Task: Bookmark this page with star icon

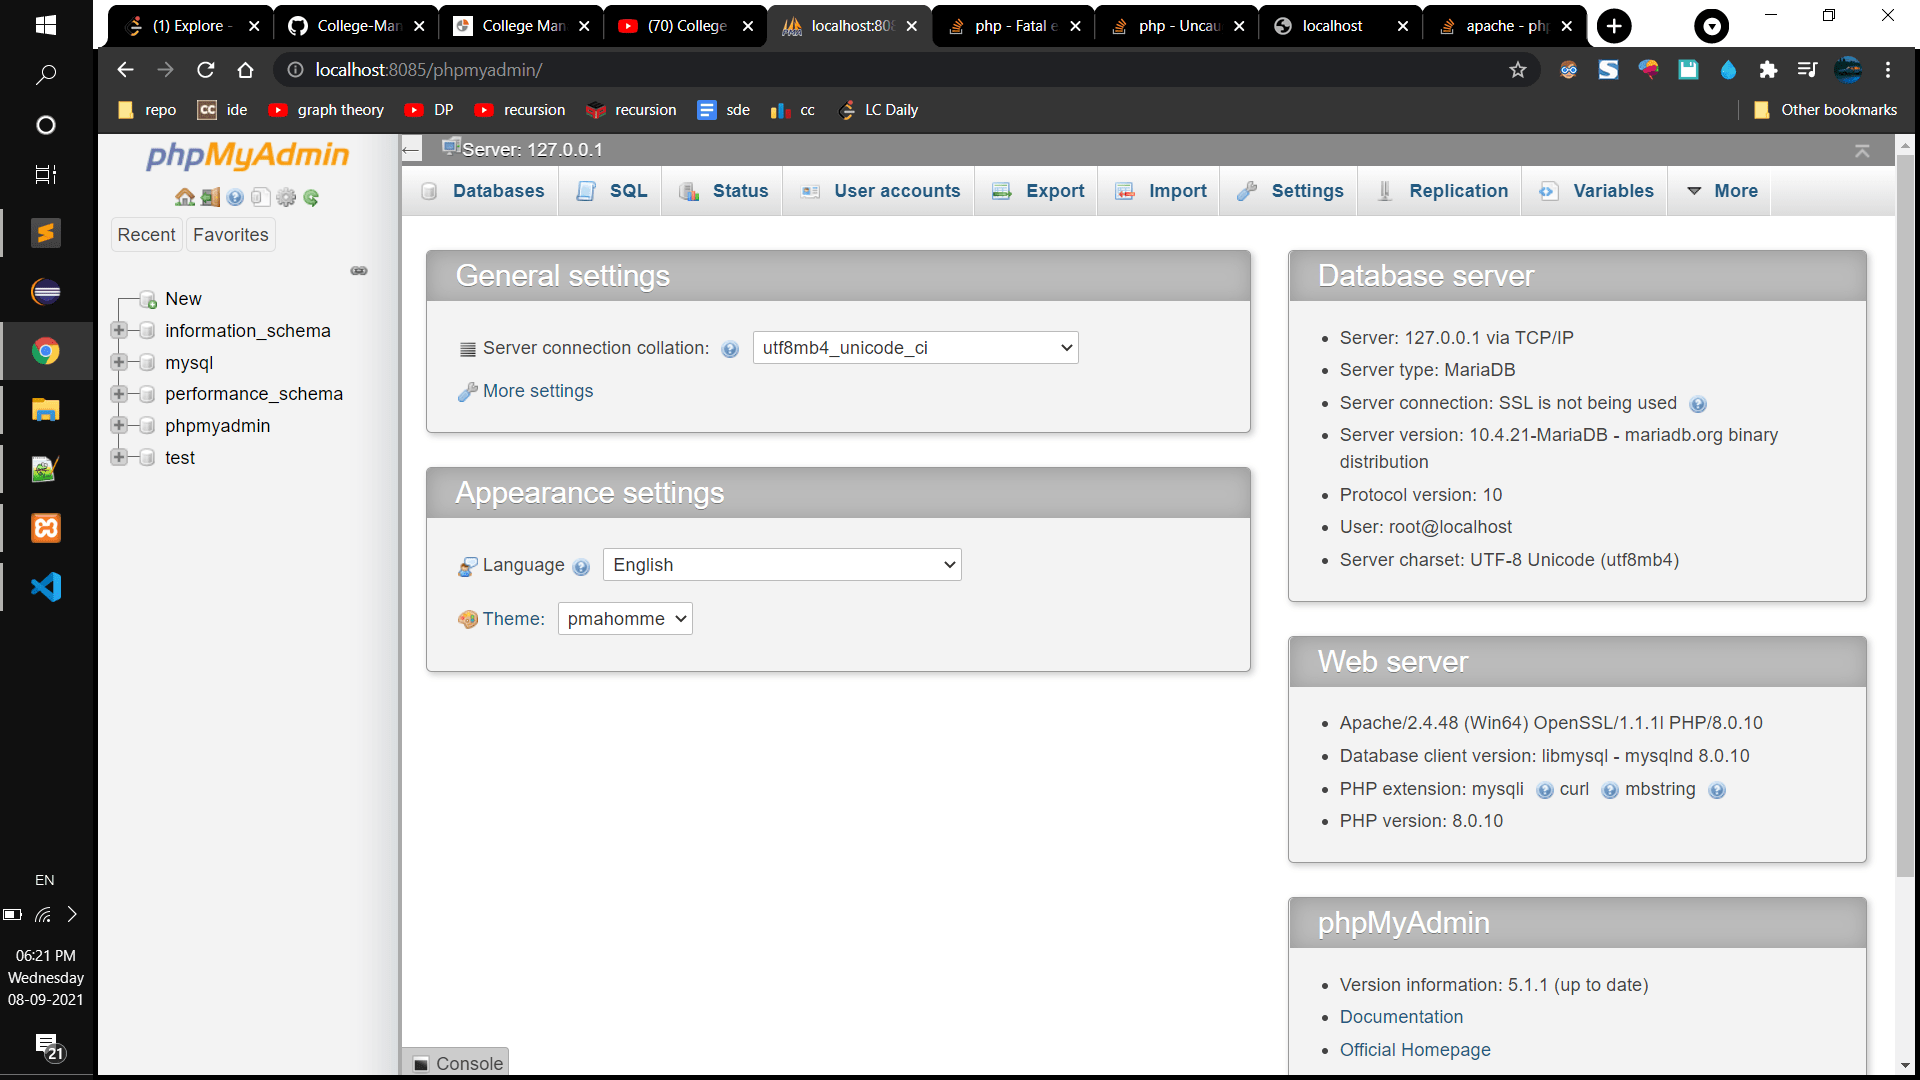Action: pos(1518,70)
